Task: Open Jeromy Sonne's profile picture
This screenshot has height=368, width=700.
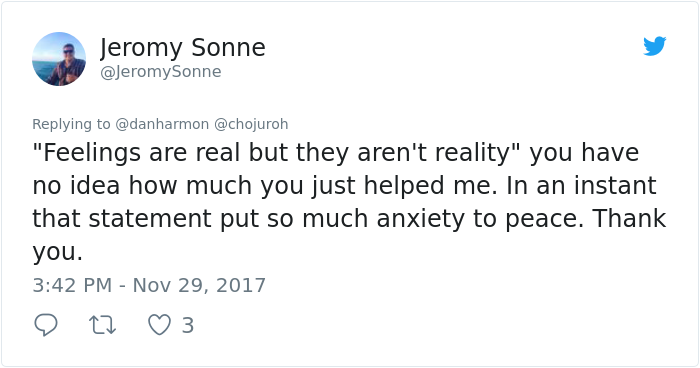Action: [x=59, y=59]
